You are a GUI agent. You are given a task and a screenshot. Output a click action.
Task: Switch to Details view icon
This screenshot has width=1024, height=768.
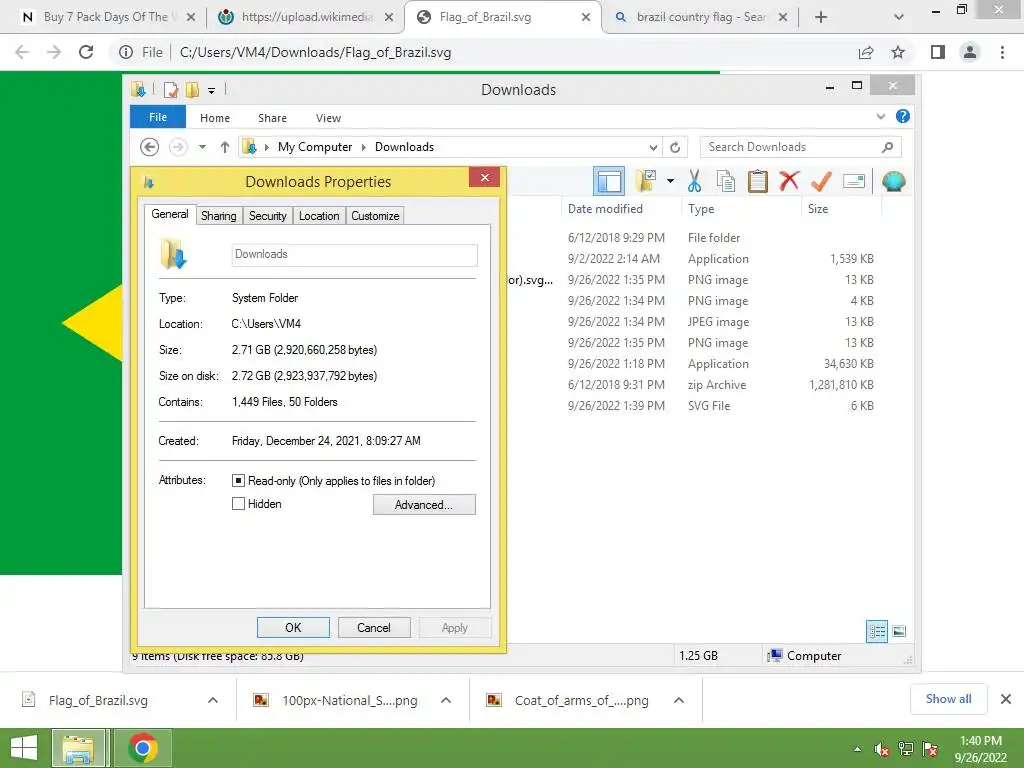pyautogui.click(x=877, y=631)
